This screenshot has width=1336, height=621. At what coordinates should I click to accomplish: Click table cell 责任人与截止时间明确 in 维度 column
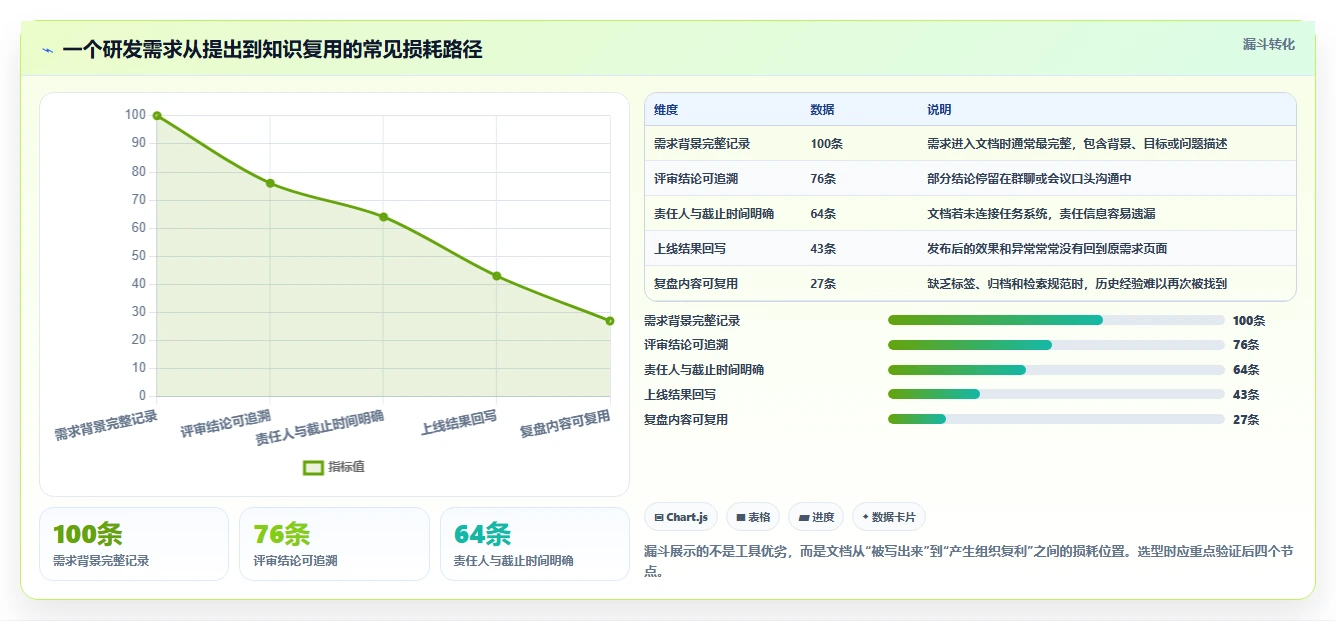click(714, 214)
